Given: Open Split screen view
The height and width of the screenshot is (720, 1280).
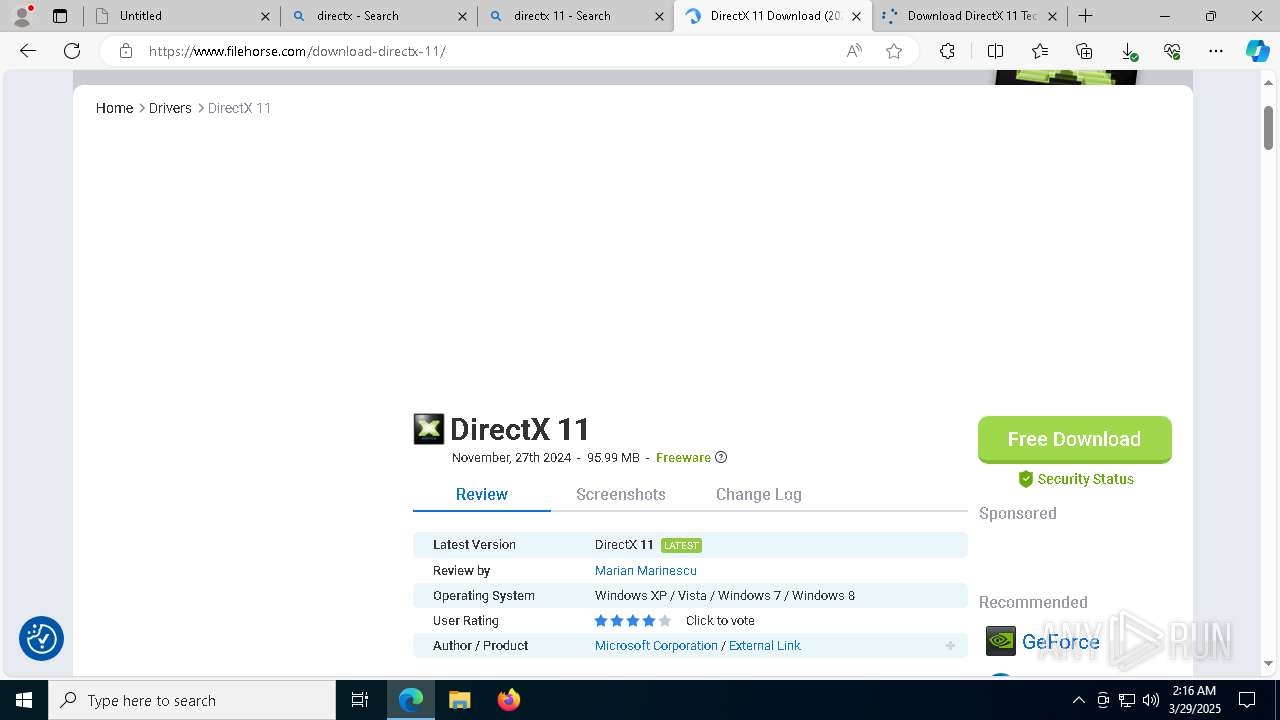Looking at the screenshot, I should 995,51.
